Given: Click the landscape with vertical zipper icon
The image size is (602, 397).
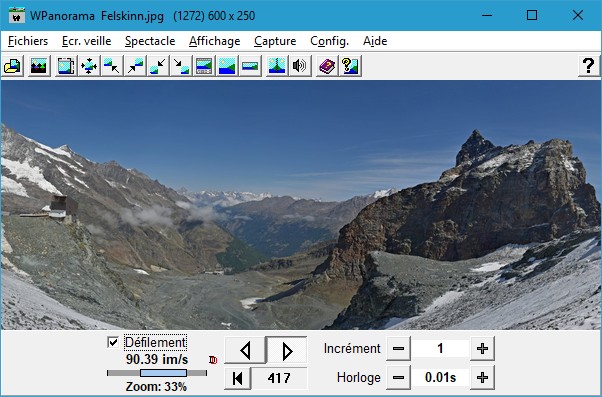Looking at the screenshot, I should [x=277, y=66].
